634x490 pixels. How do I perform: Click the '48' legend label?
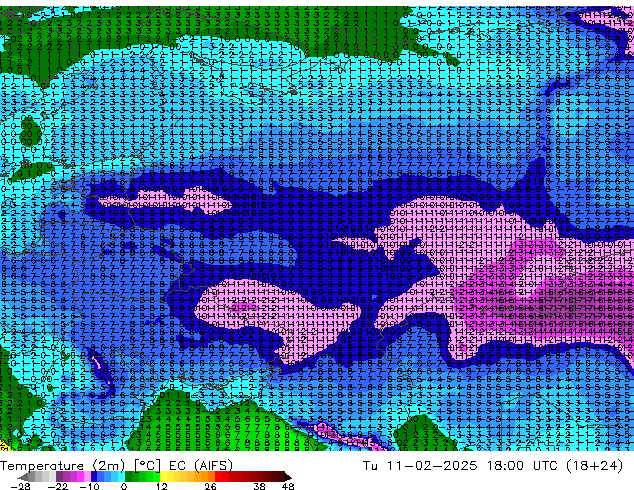288,486
